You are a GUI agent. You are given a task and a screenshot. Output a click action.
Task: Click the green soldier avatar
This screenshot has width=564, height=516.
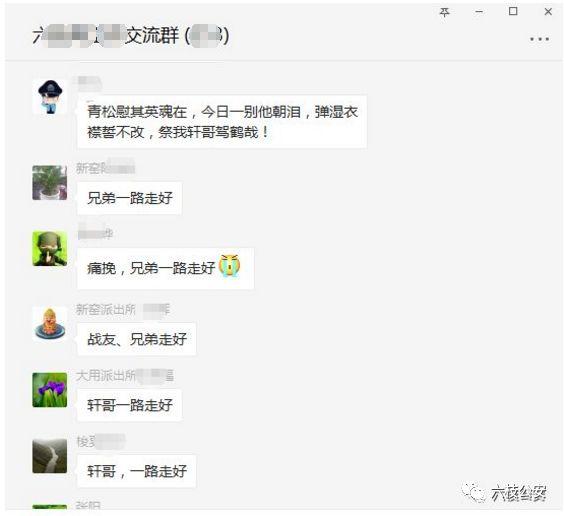(x=50, y=248)
